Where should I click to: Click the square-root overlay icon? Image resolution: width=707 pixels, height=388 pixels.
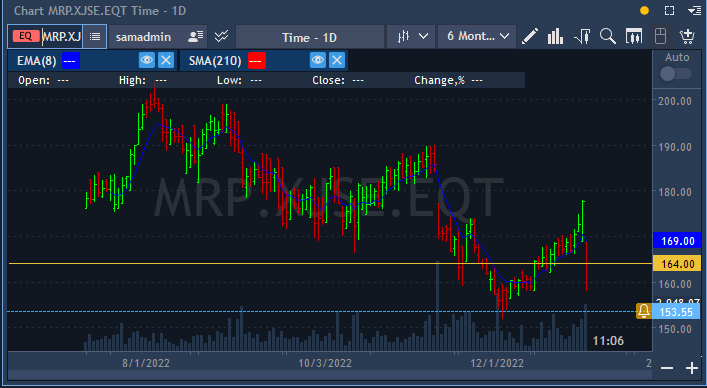click(x=582, y=37)
